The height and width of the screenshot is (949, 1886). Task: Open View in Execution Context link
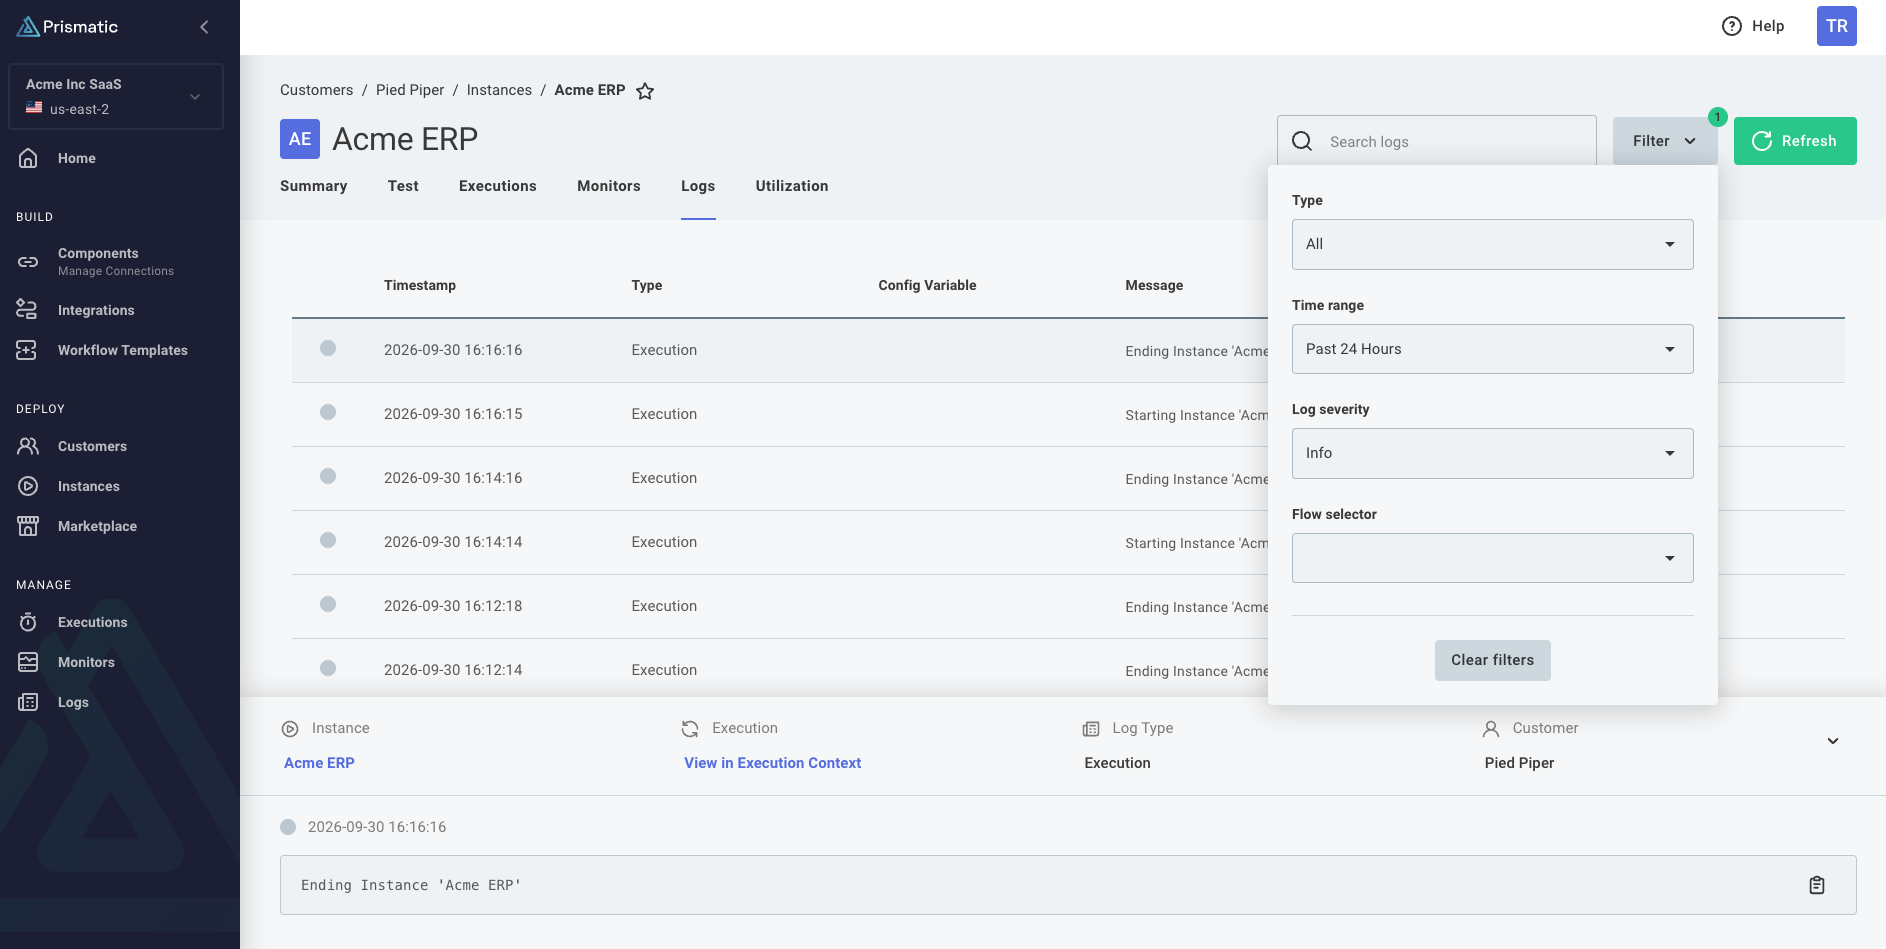tap(772, 763)
